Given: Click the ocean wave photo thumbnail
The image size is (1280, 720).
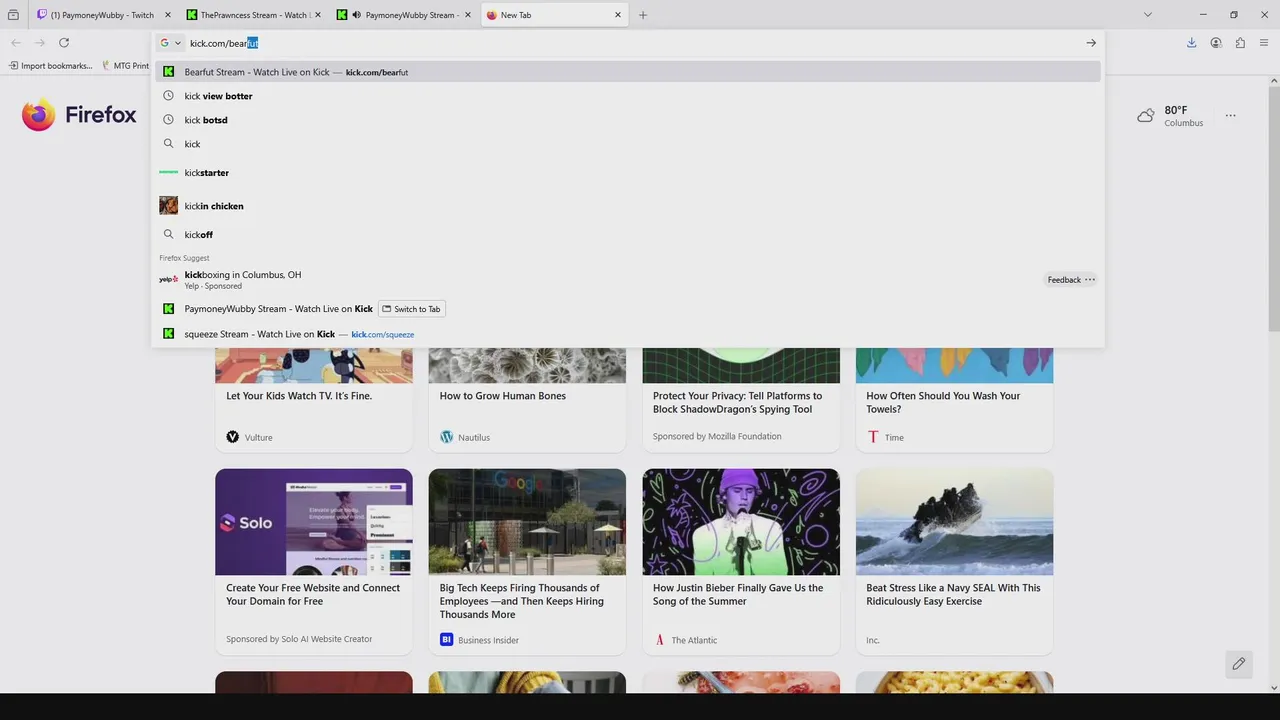Looking at the screenshot, I should coord(954,522).
